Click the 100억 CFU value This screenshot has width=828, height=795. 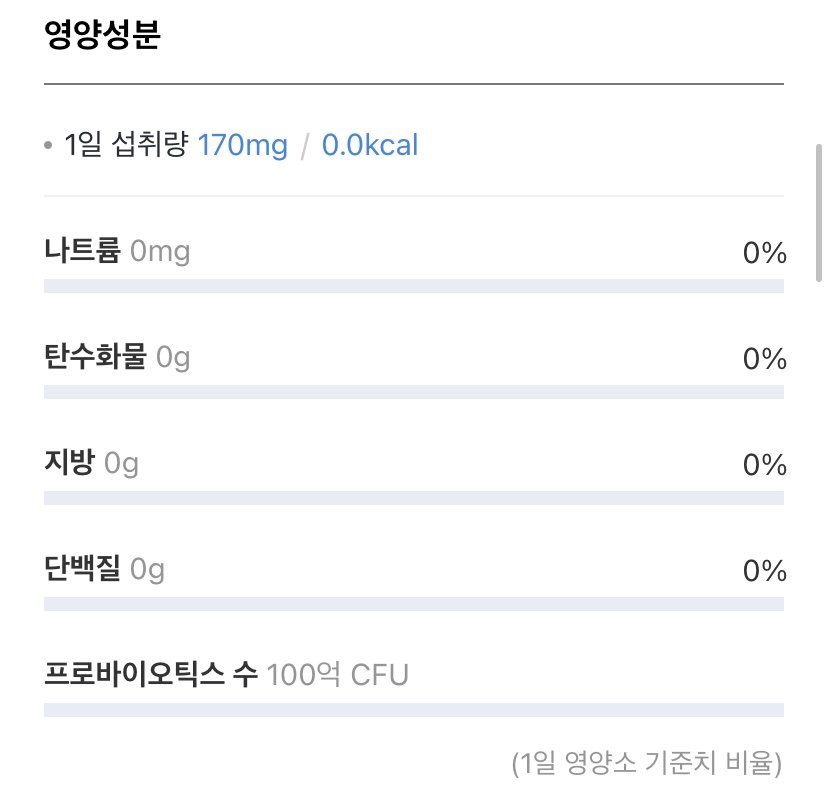pos(338,675)
